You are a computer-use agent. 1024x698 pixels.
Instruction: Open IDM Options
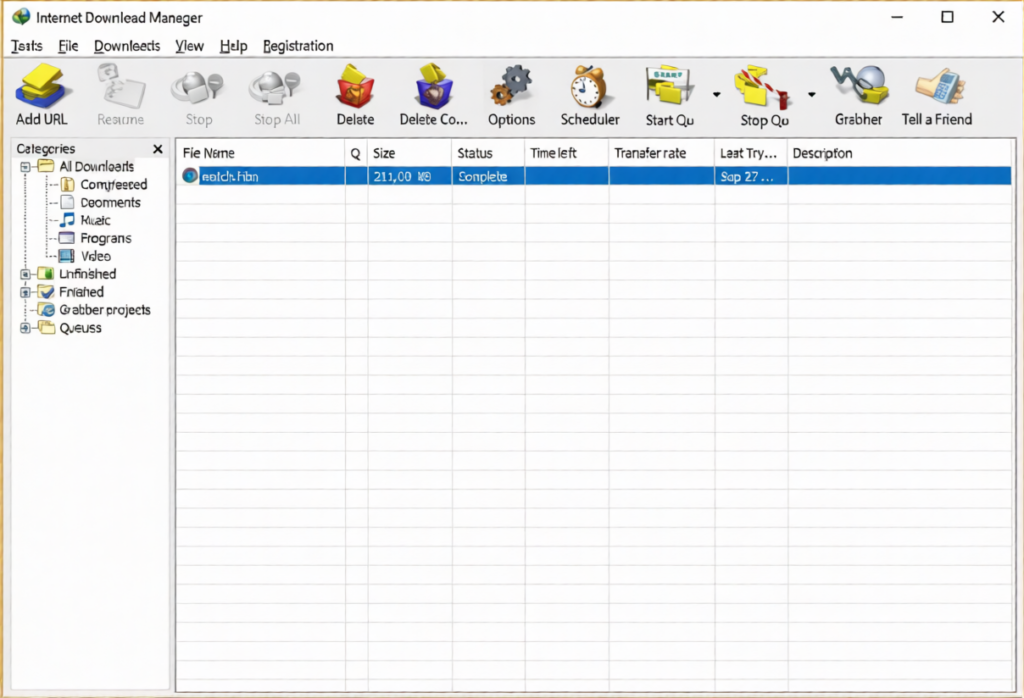coord(511,95)
